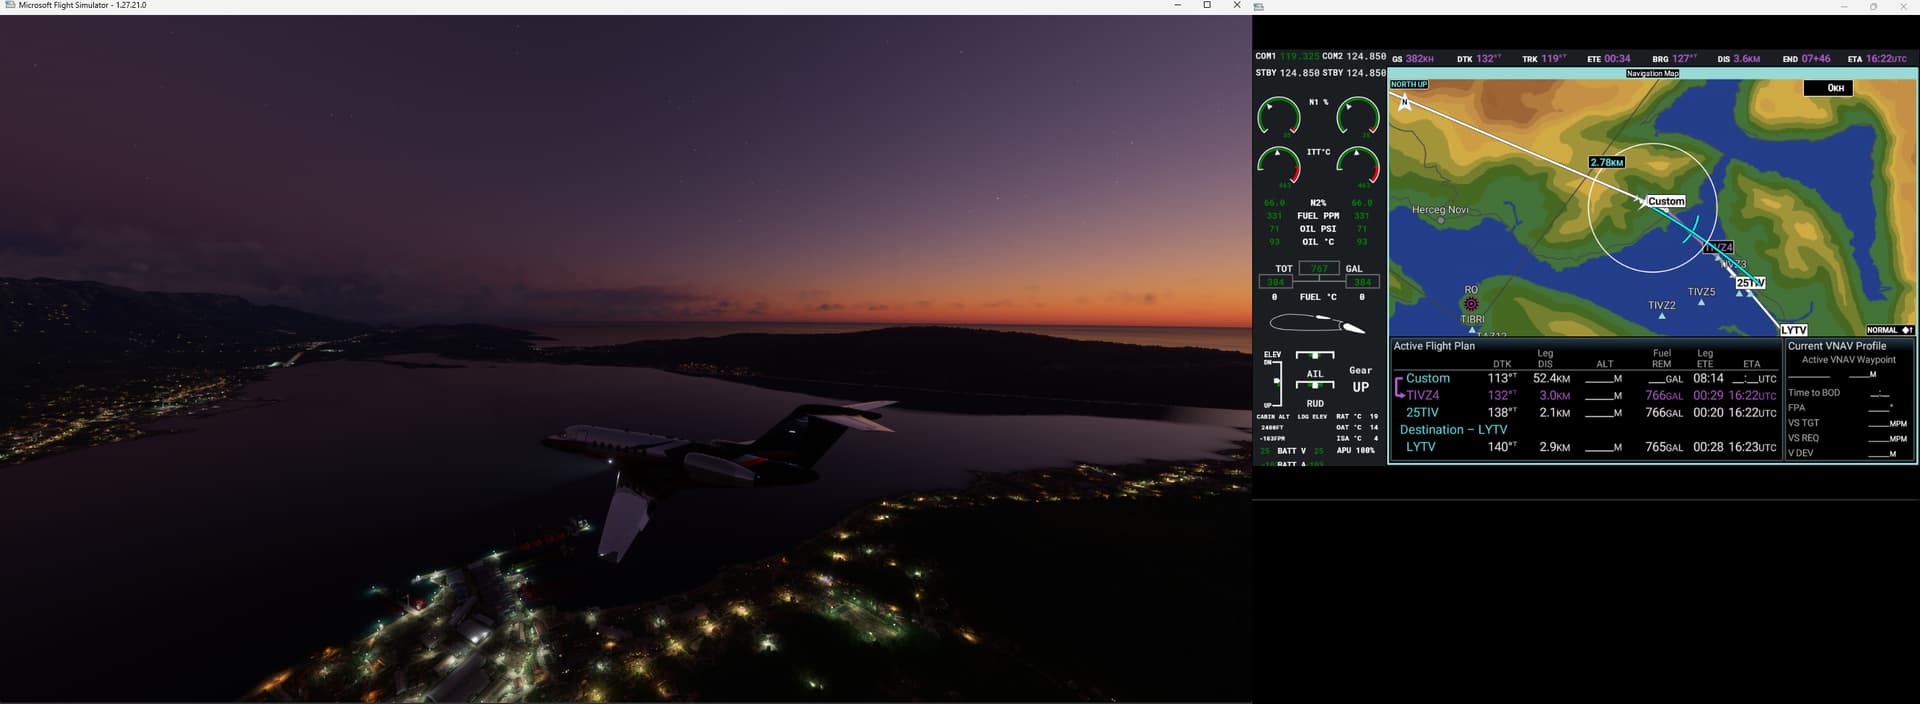Click the flaps position wing diagram
Screen dimensions: 1920x704
coord(1317,324)
